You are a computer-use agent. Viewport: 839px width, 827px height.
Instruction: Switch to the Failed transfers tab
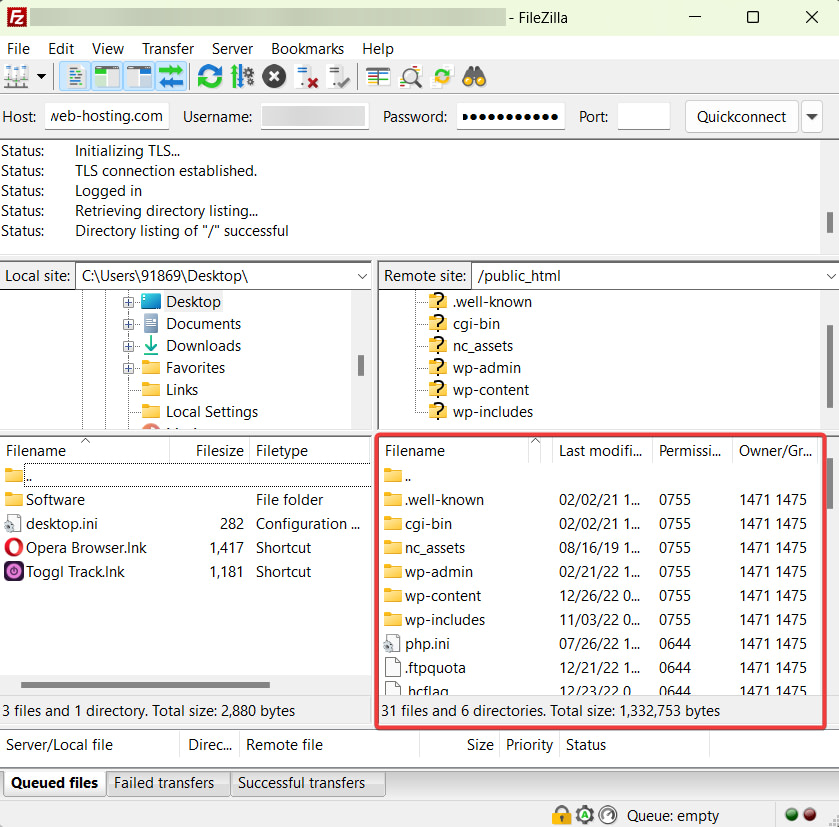click(167, 784)
